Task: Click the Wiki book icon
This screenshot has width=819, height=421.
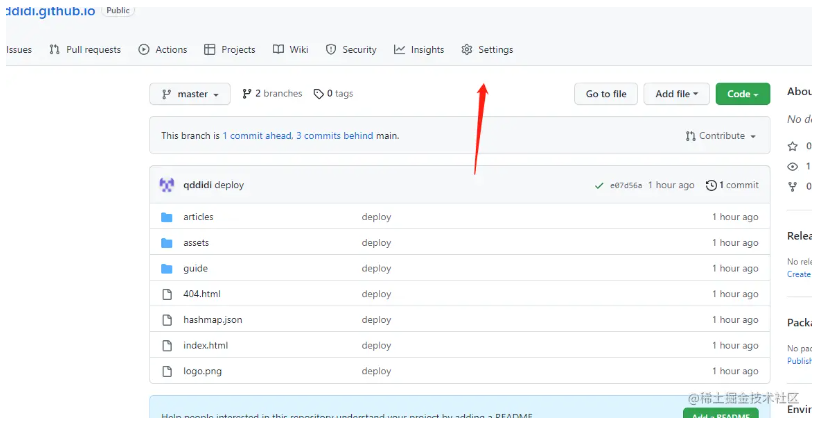Action: click(x=278, y=50)
